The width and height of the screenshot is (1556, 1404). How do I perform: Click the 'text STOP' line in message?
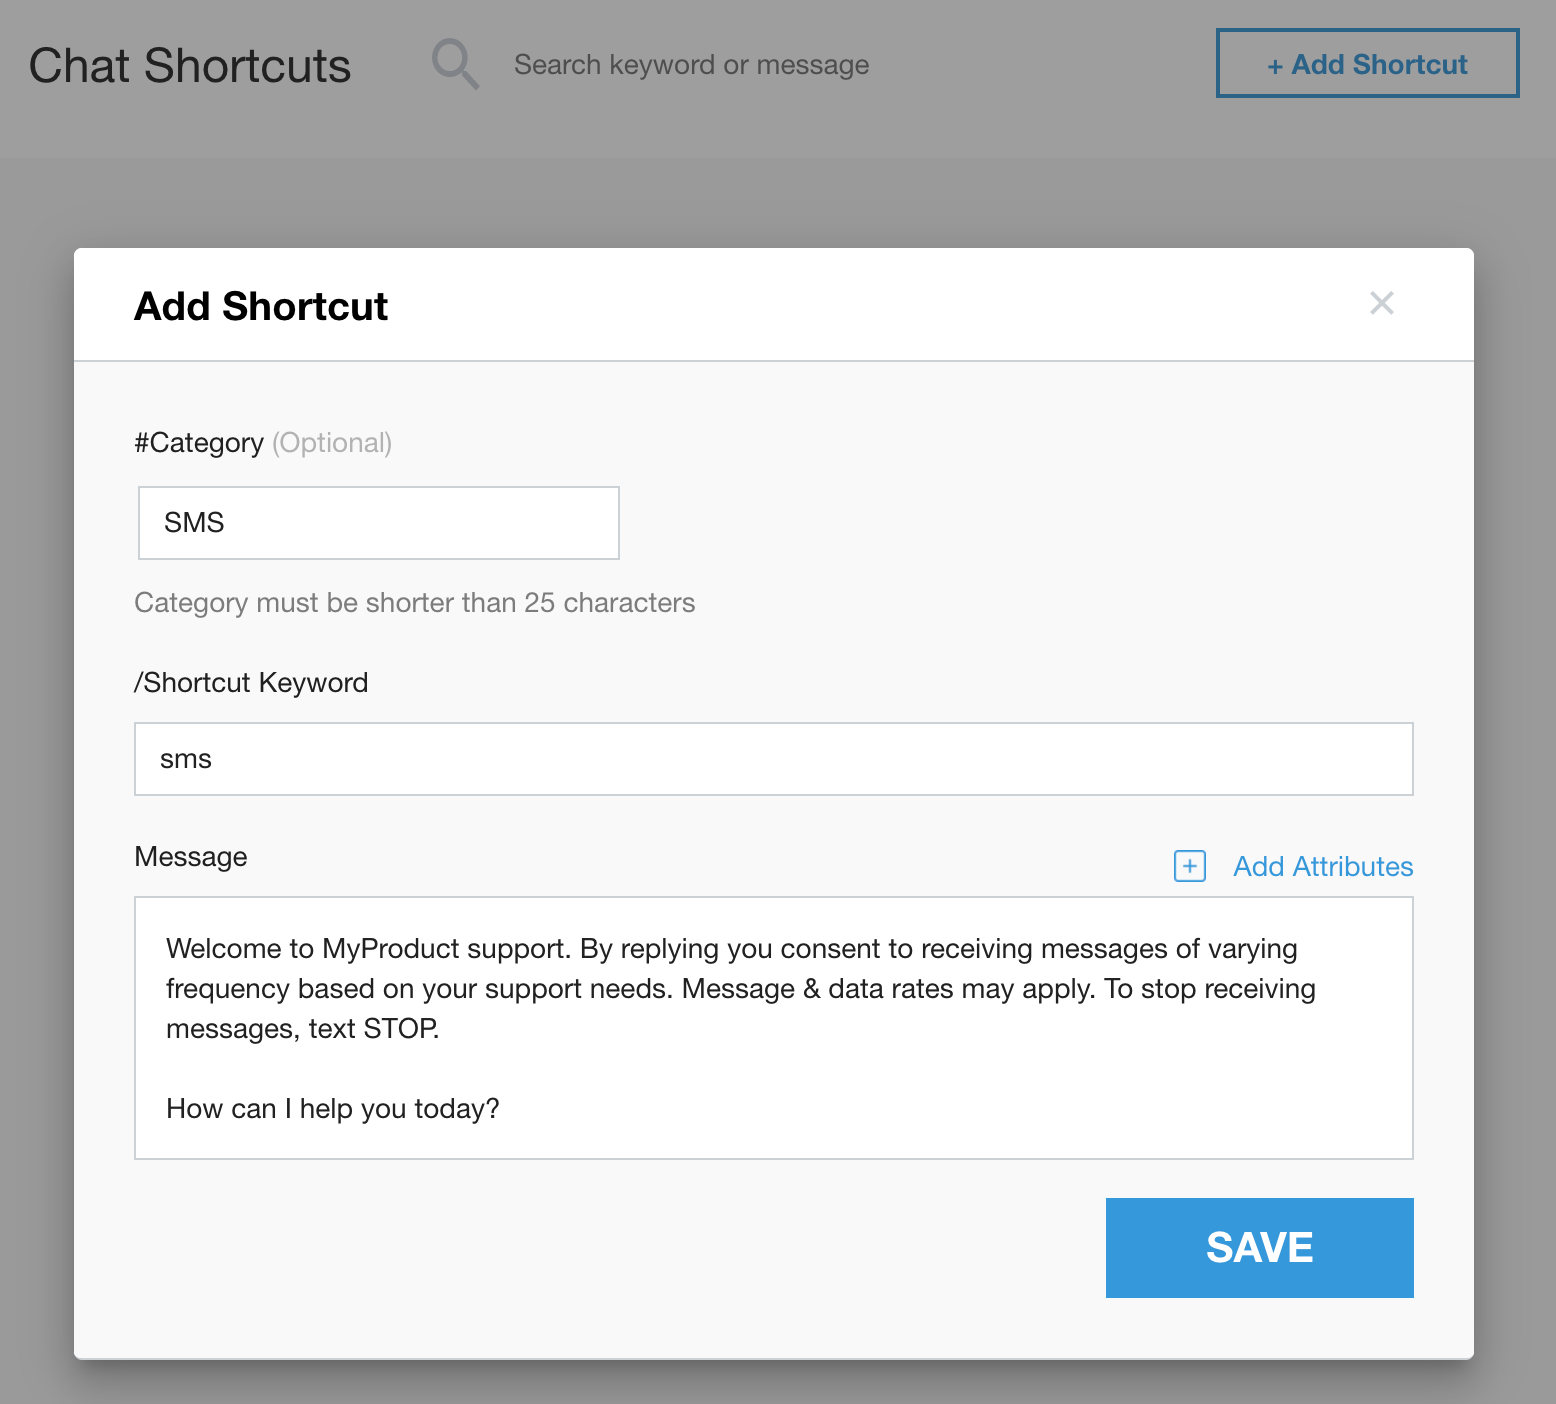coord(302,1029)
